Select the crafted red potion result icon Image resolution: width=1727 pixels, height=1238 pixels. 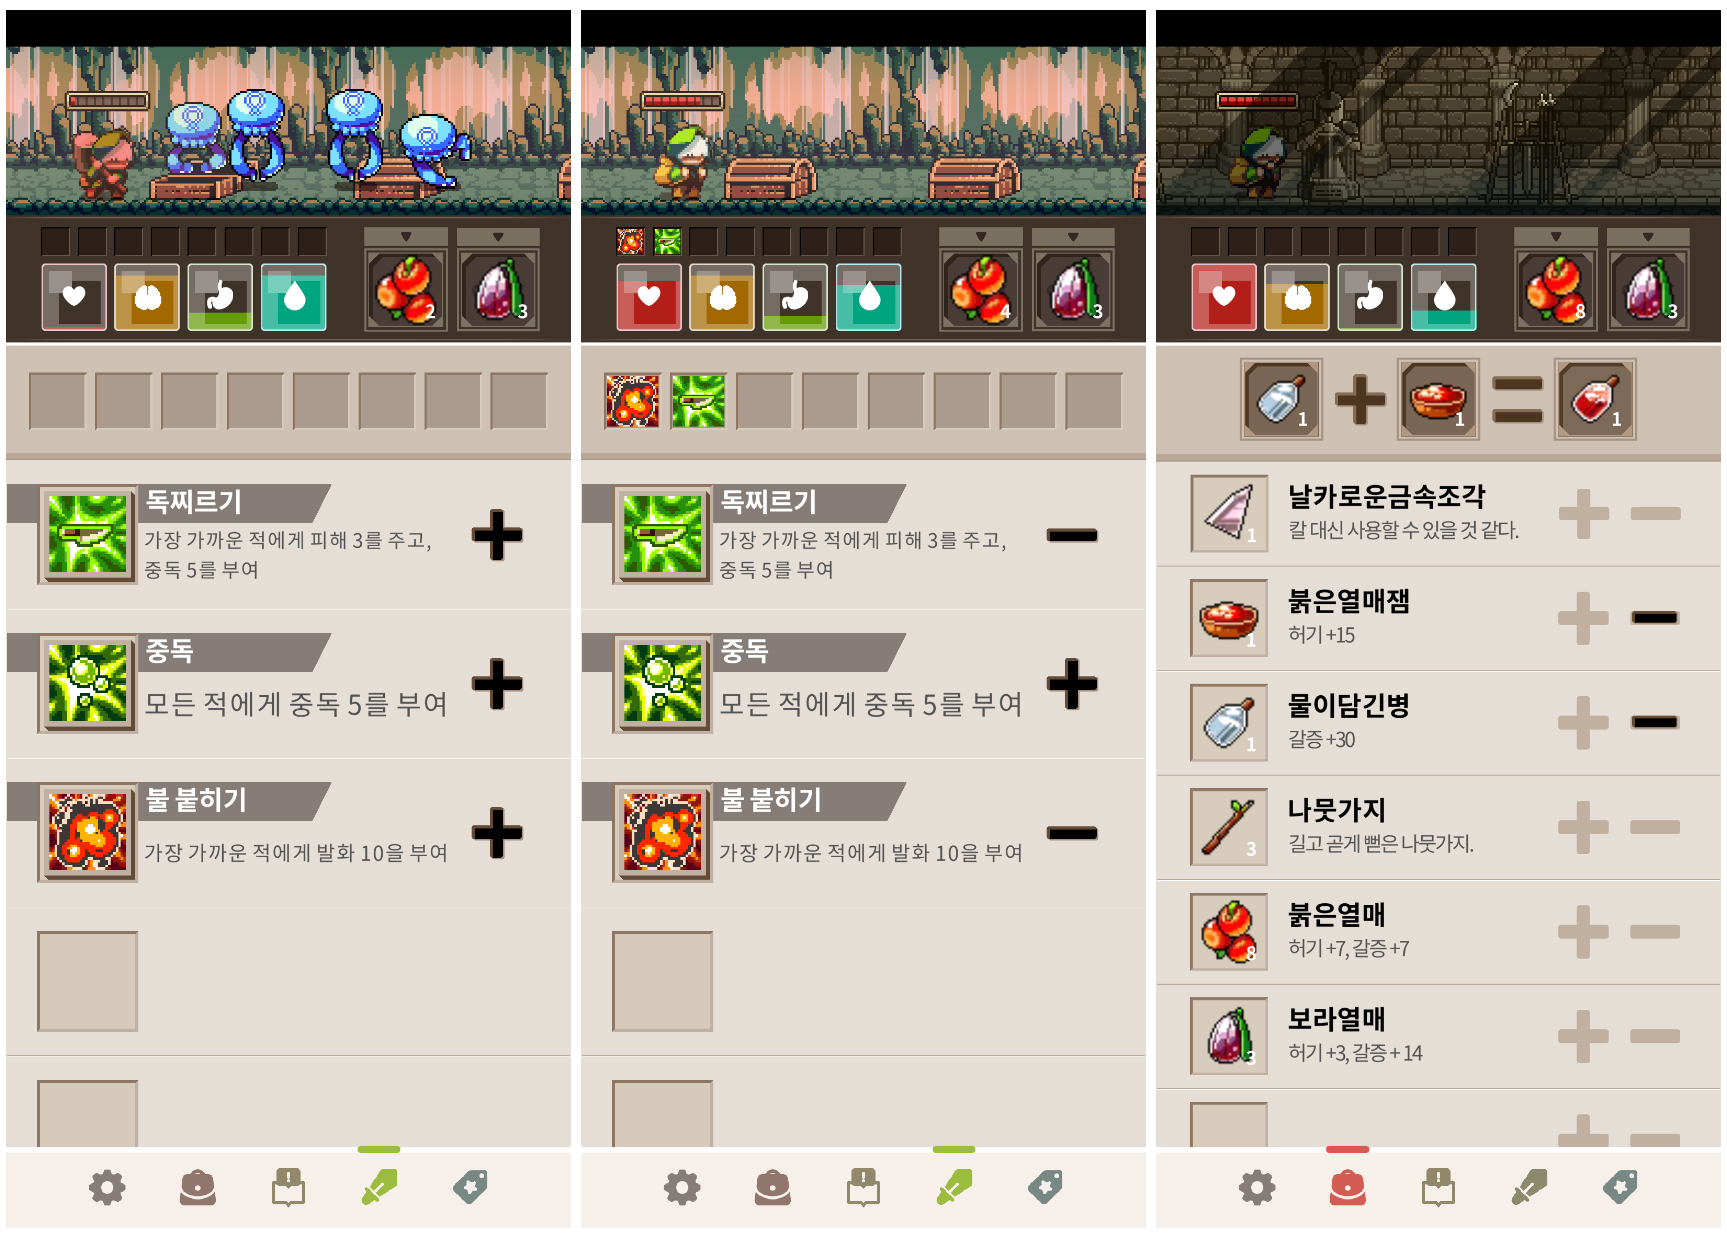click(x=1595, y=400)
